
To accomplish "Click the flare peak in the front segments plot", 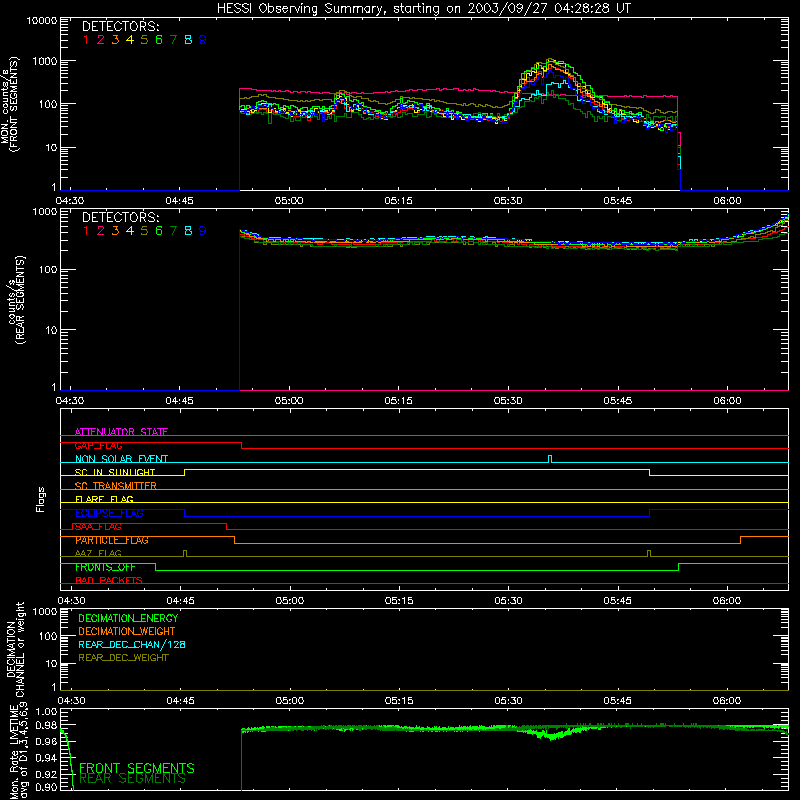I will pyautogui.click(x=550, y=60).
